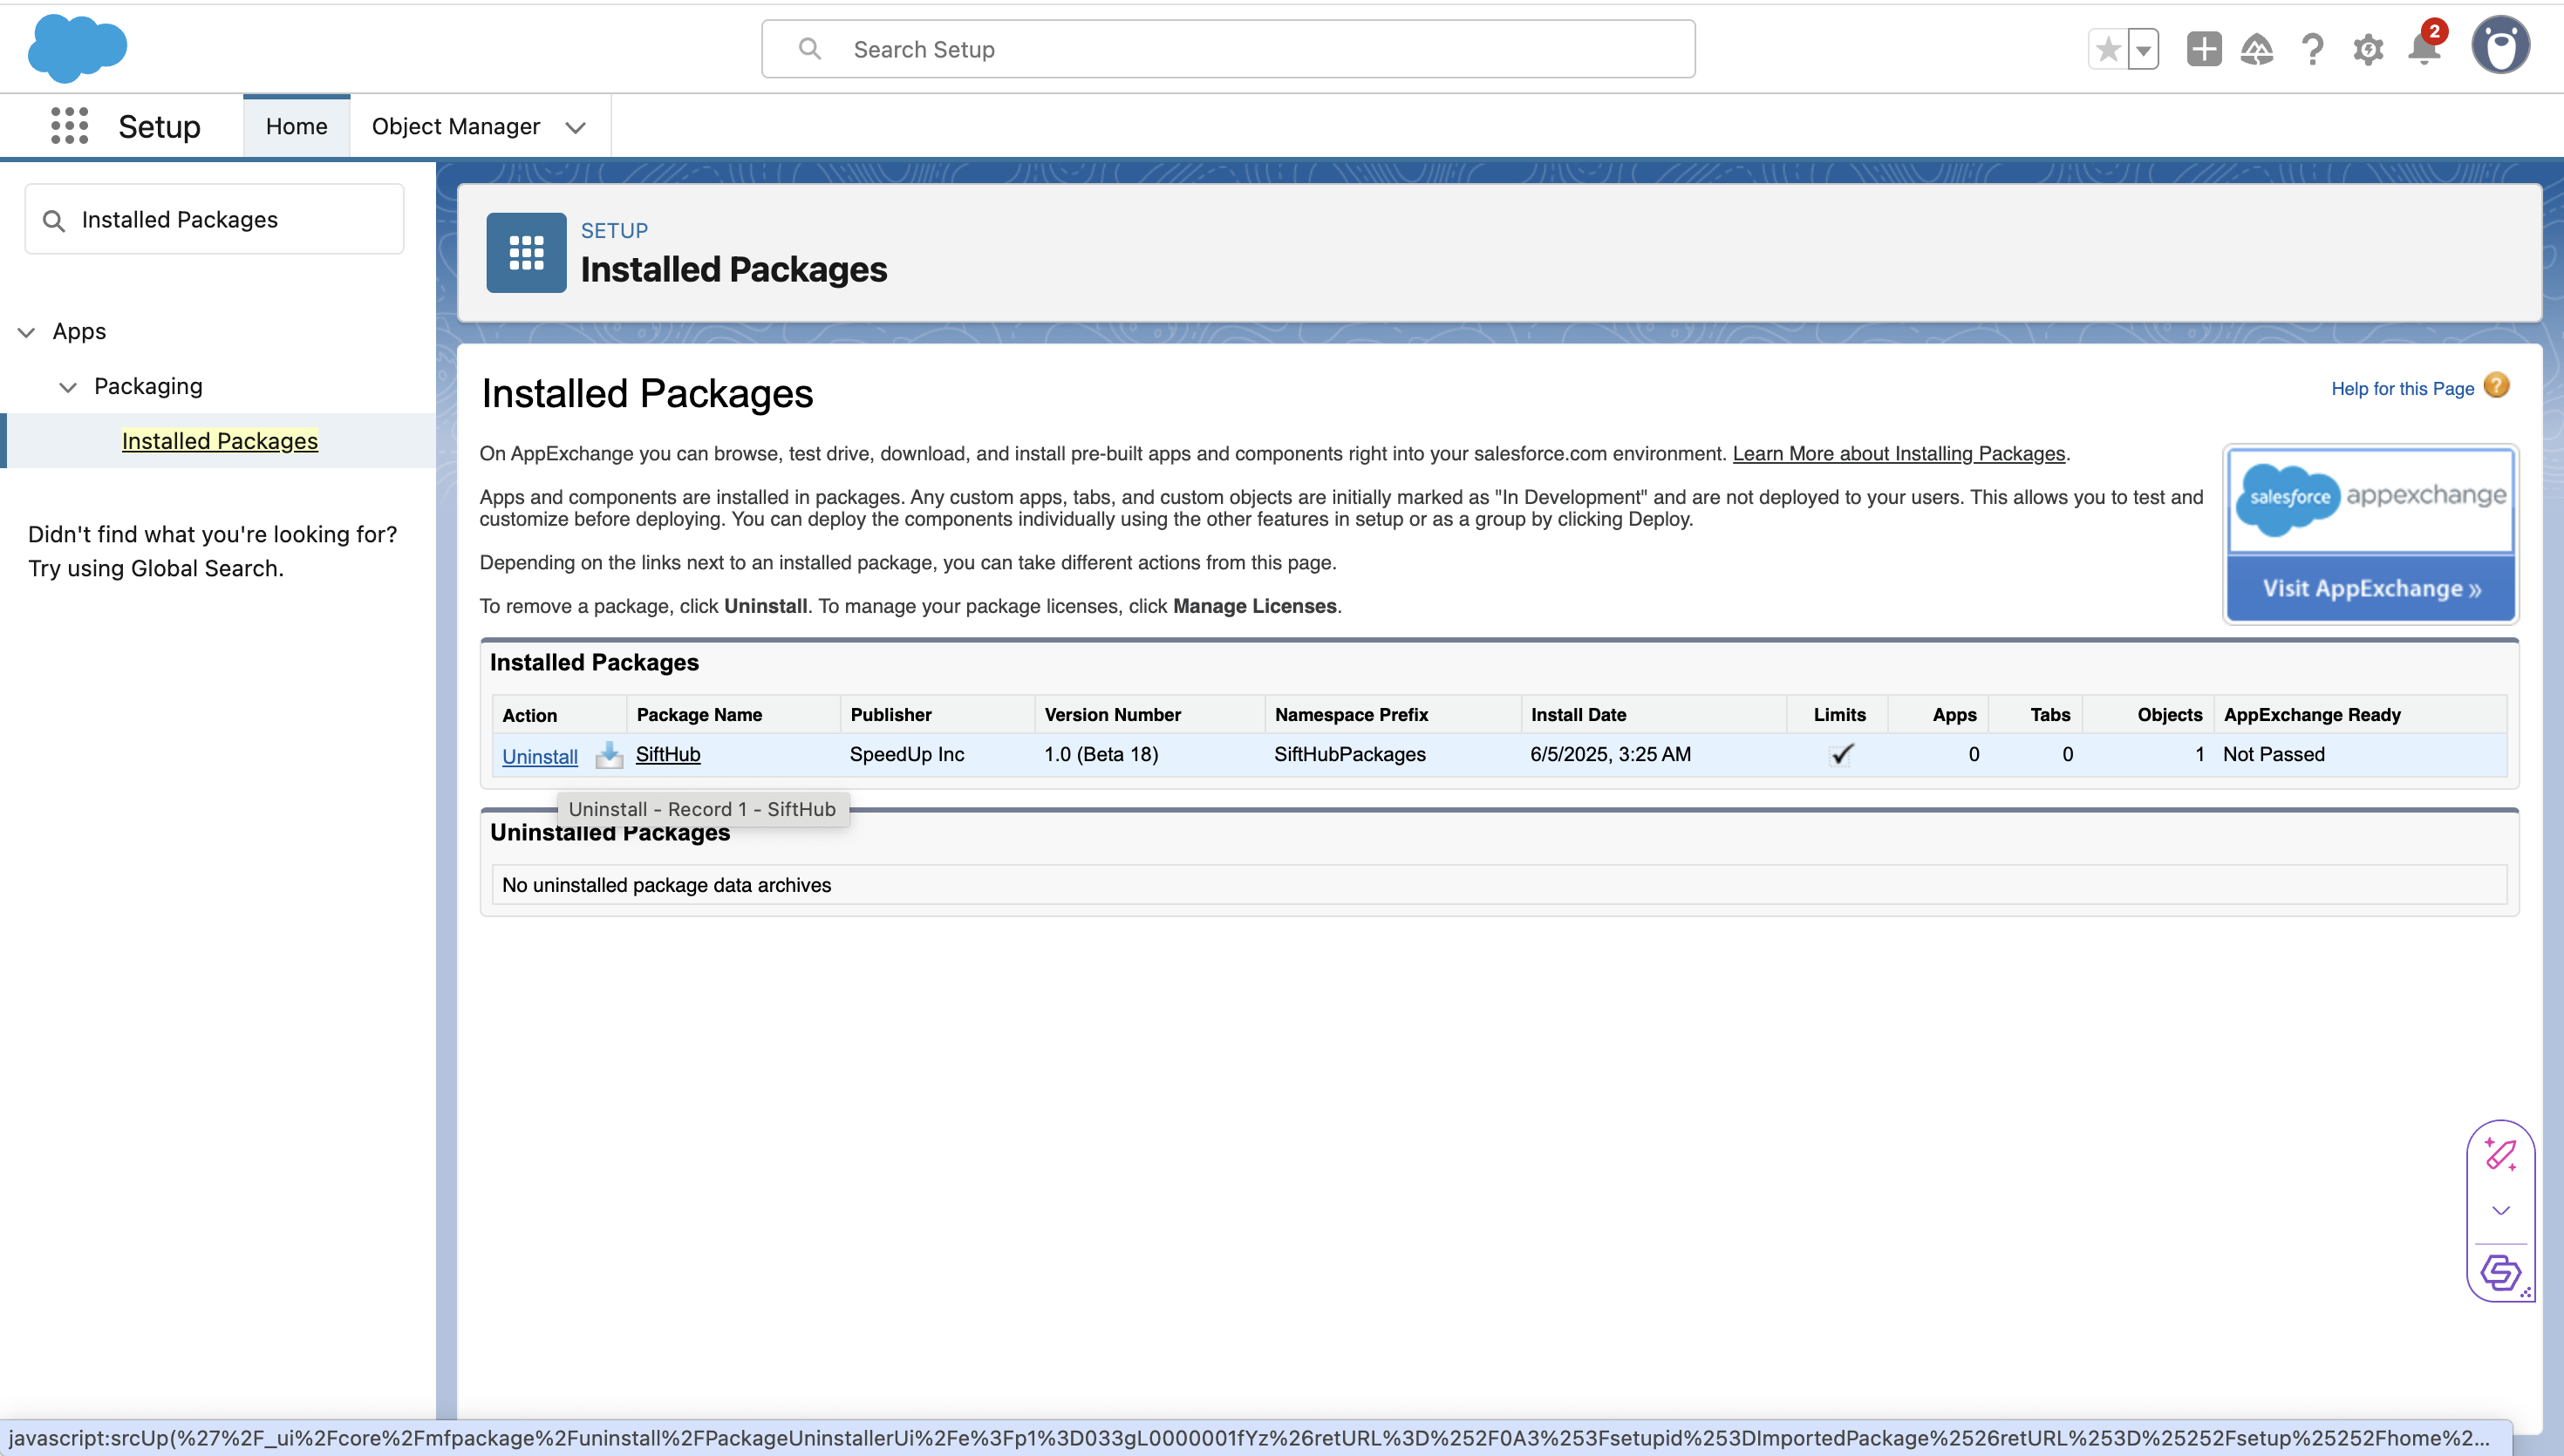Switch to the Home tab
Screen dimensions: 2564x1456
tap(296, 126)
